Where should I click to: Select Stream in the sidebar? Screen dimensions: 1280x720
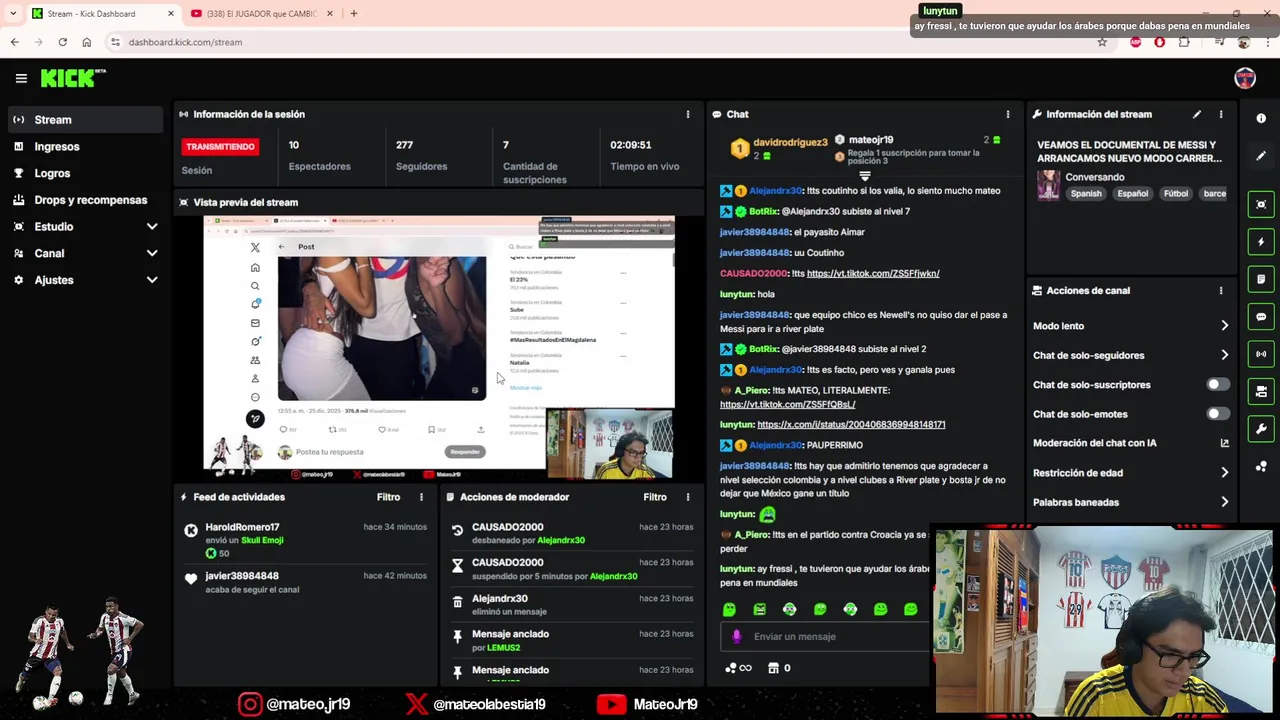pos(85,120)
